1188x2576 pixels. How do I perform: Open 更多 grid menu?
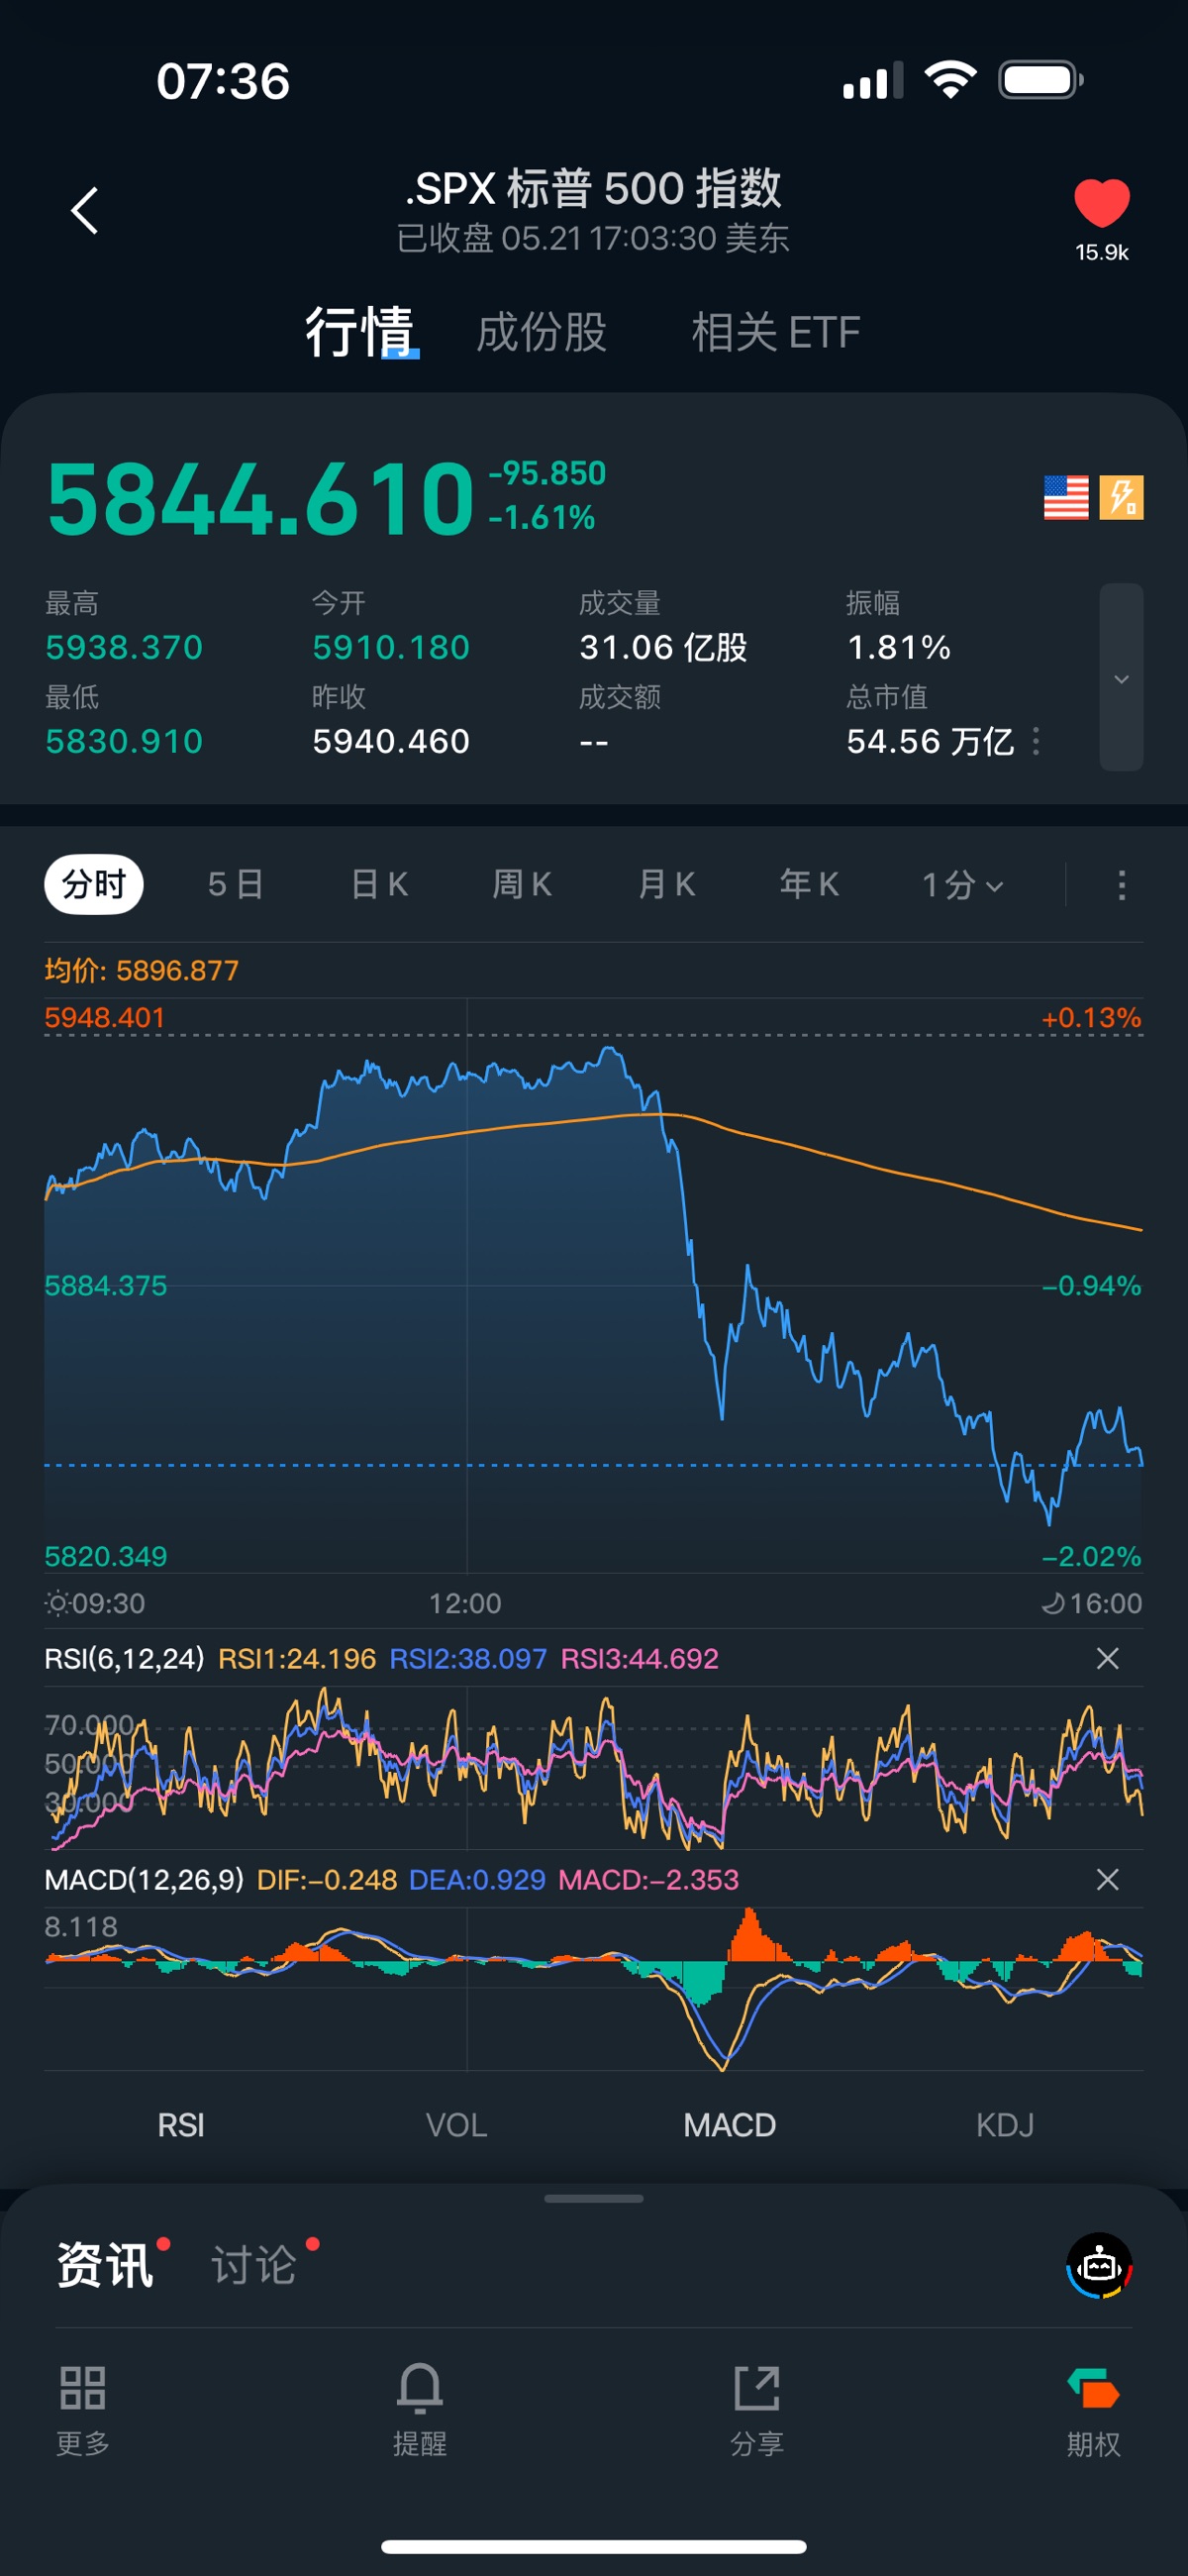(83, 2410)
